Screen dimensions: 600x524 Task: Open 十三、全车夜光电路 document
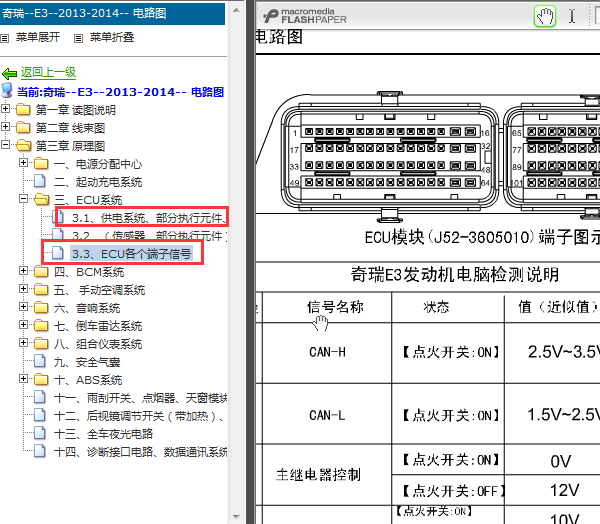tap(103, 434)
